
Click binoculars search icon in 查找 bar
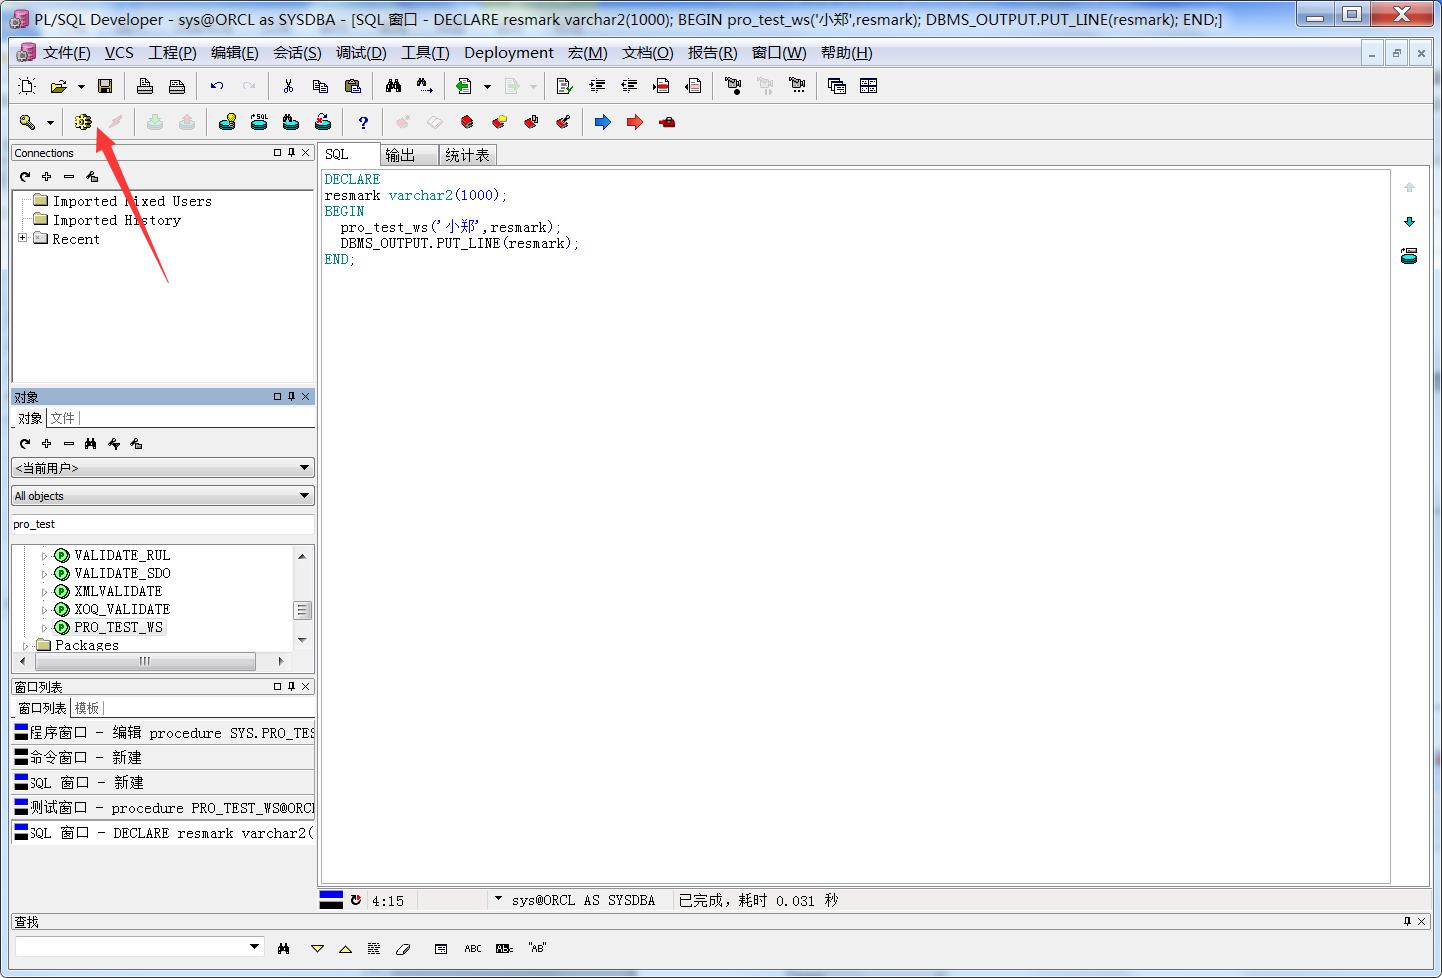point(284,948)
